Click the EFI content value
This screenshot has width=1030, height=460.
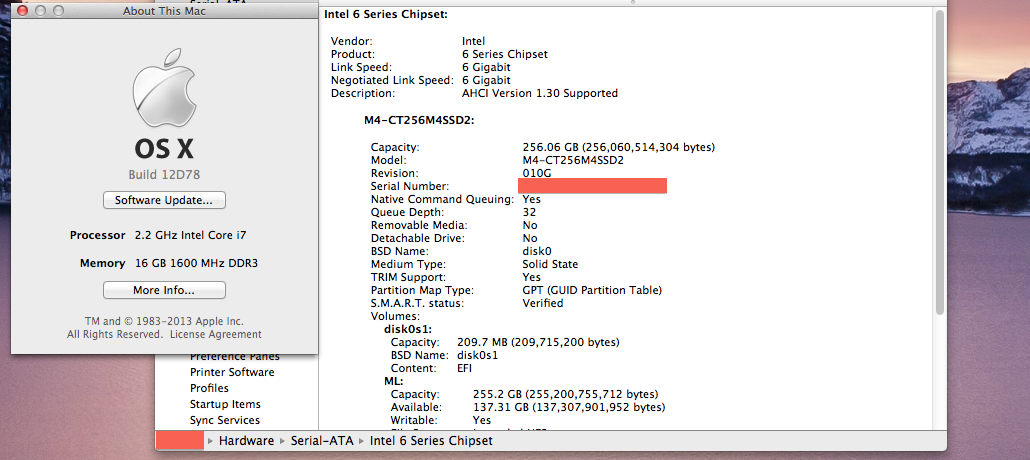coord(464,369)
